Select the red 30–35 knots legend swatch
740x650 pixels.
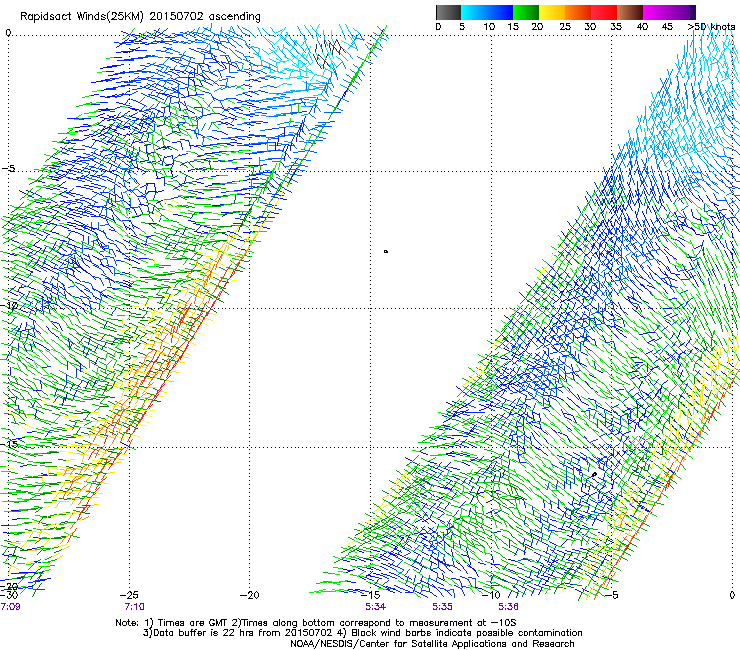point(604,12)
